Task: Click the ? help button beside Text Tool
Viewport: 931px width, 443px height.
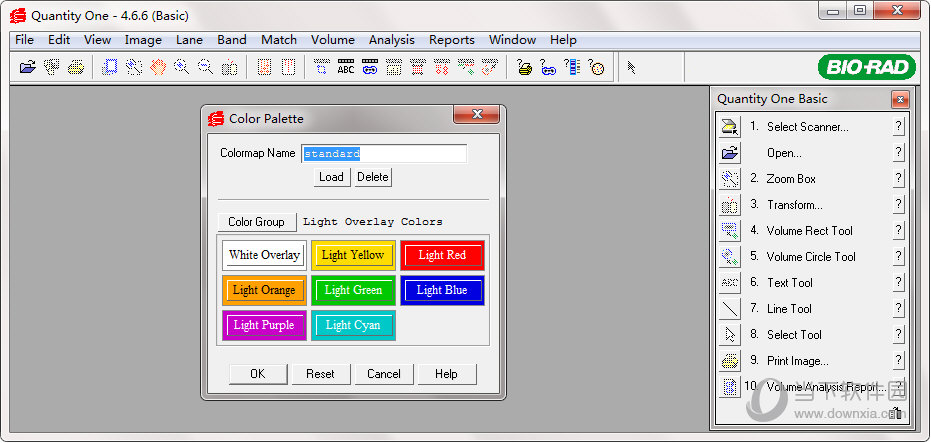Action: 898,283
